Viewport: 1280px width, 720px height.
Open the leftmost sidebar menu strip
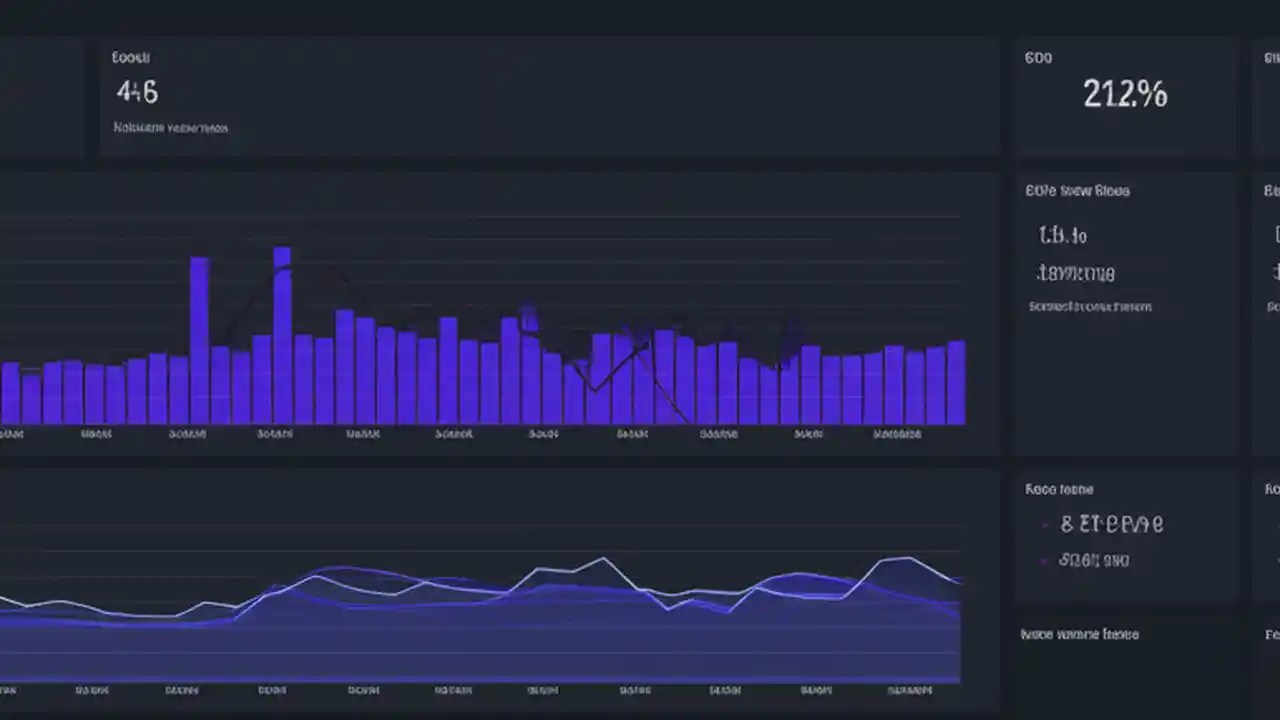[42, 95]
